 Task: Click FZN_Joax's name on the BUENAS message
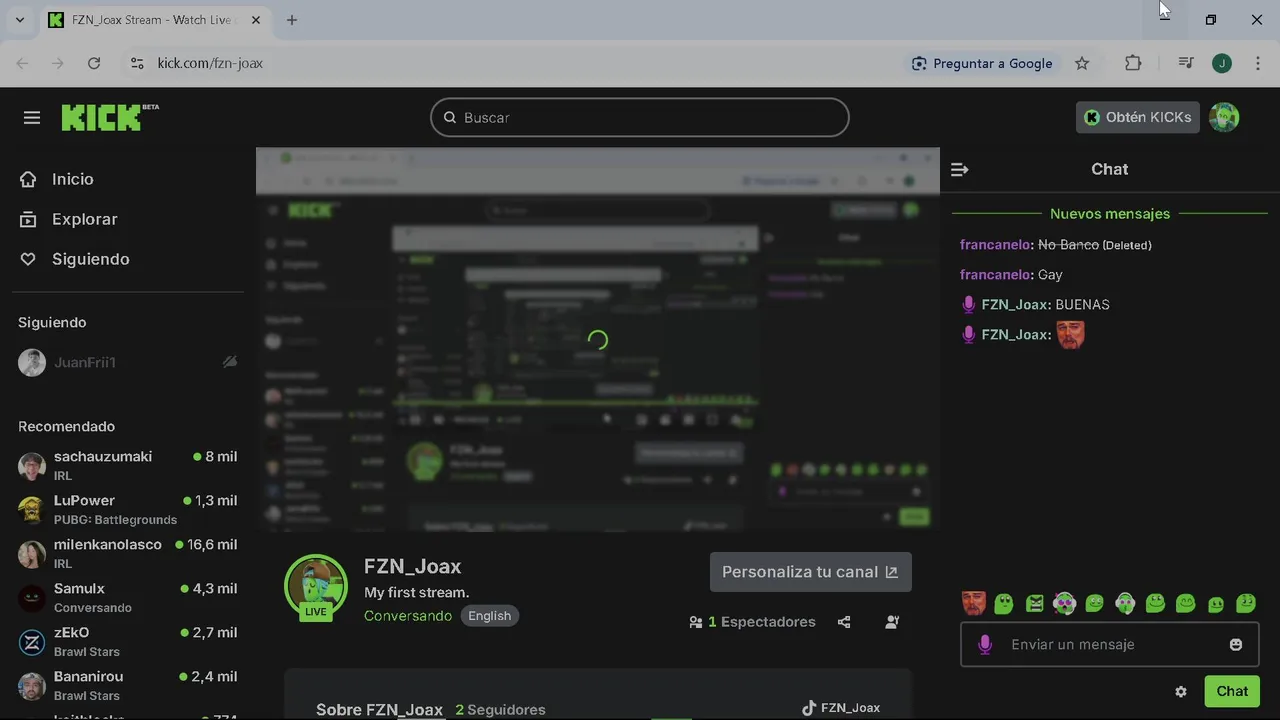tap(1014, 304)
